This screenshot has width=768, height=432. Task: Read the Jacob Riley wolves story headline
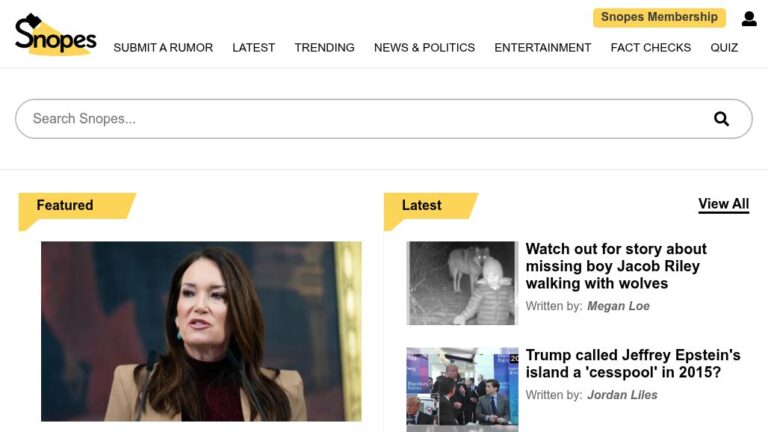[616, 266]
